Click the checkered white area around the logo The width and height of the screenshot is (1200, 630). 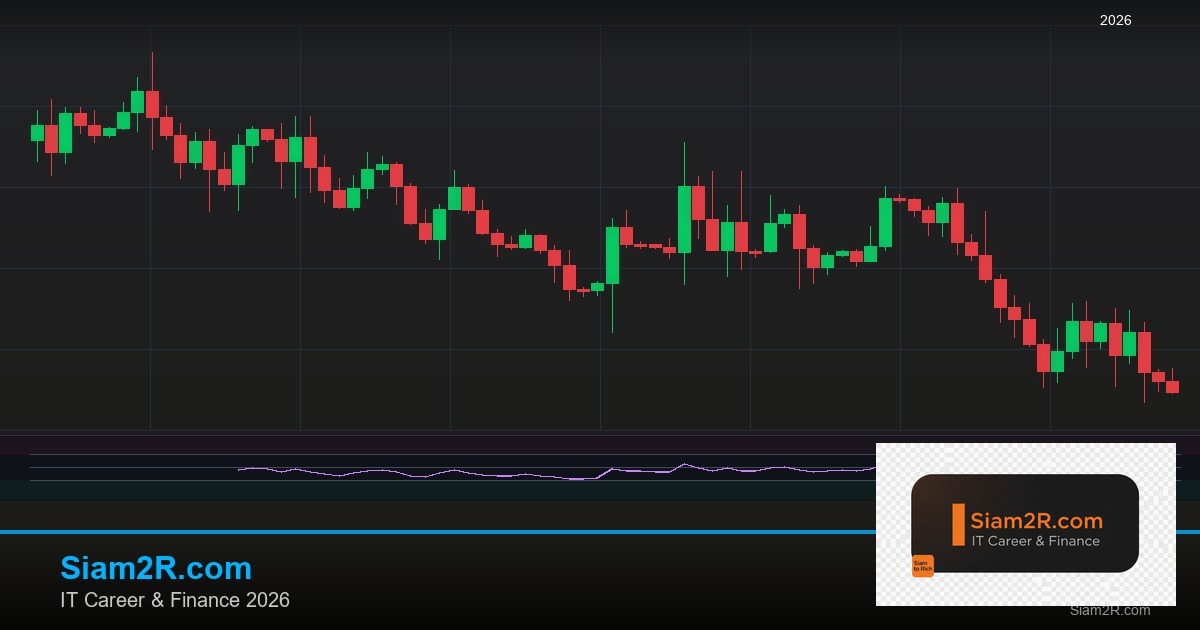[x=895, y=590]
